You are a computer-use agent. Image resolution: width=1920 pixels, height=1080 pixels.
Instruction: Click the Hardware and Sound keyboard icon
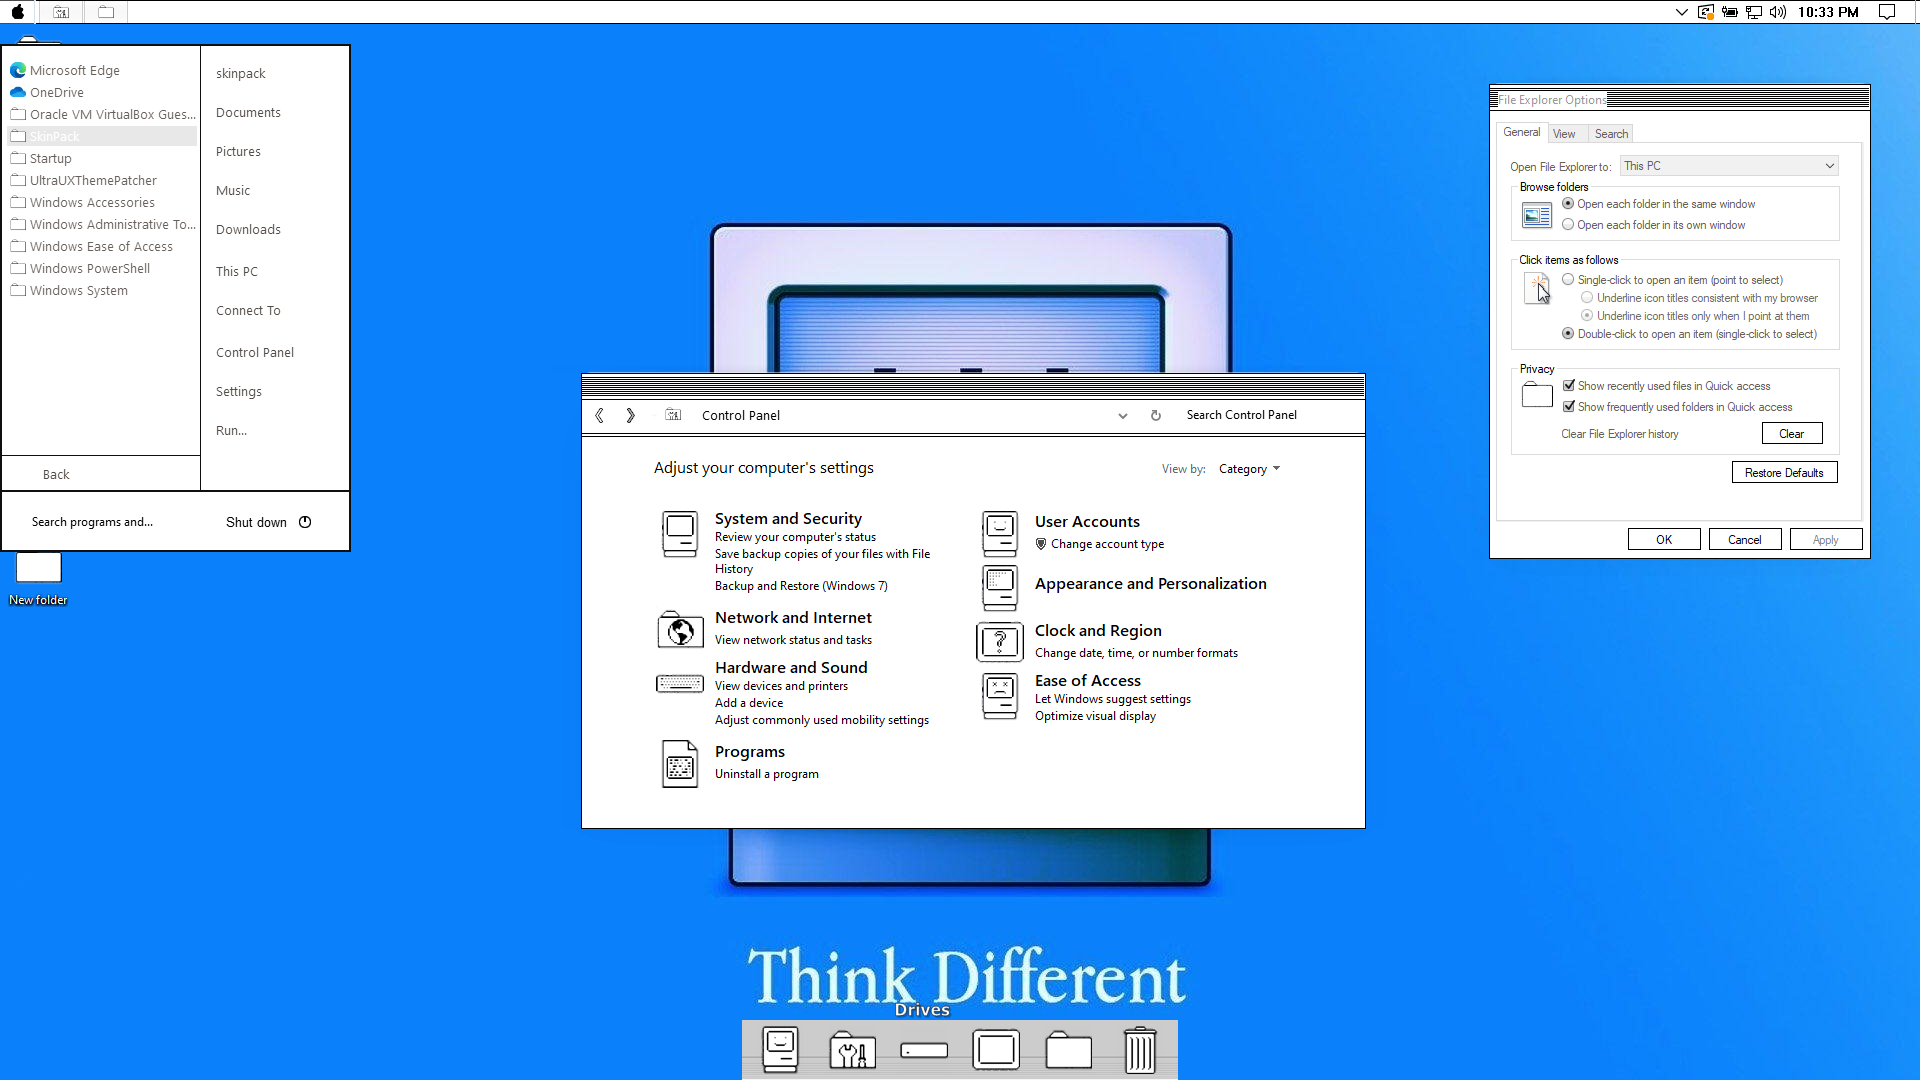(680, 684)
